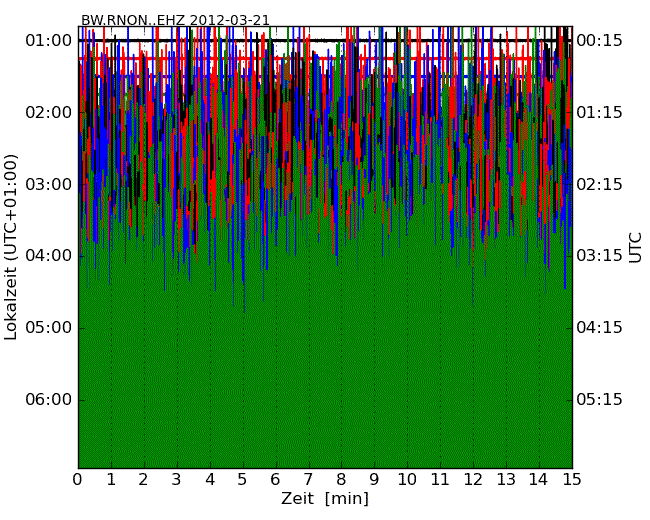Click the UTC label on the right axis

coord(635,248)
